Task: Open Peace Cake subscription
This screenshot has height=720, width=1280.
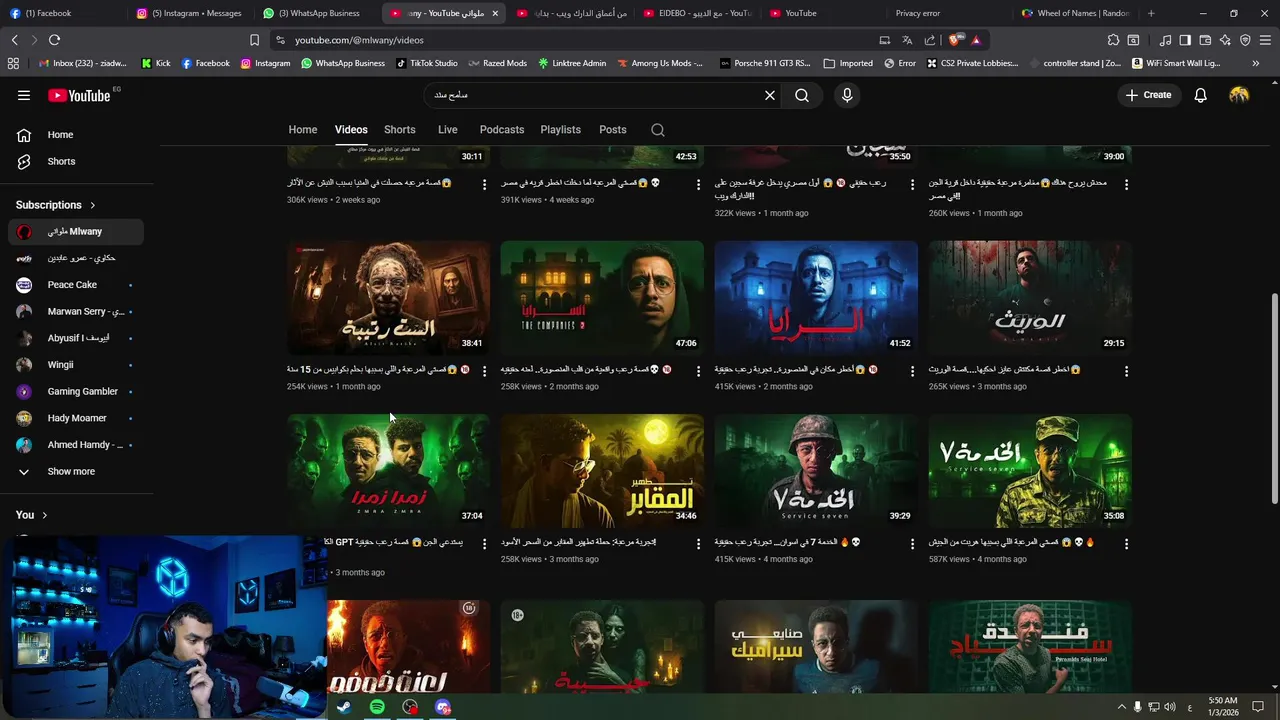Action: click(76, 285)
